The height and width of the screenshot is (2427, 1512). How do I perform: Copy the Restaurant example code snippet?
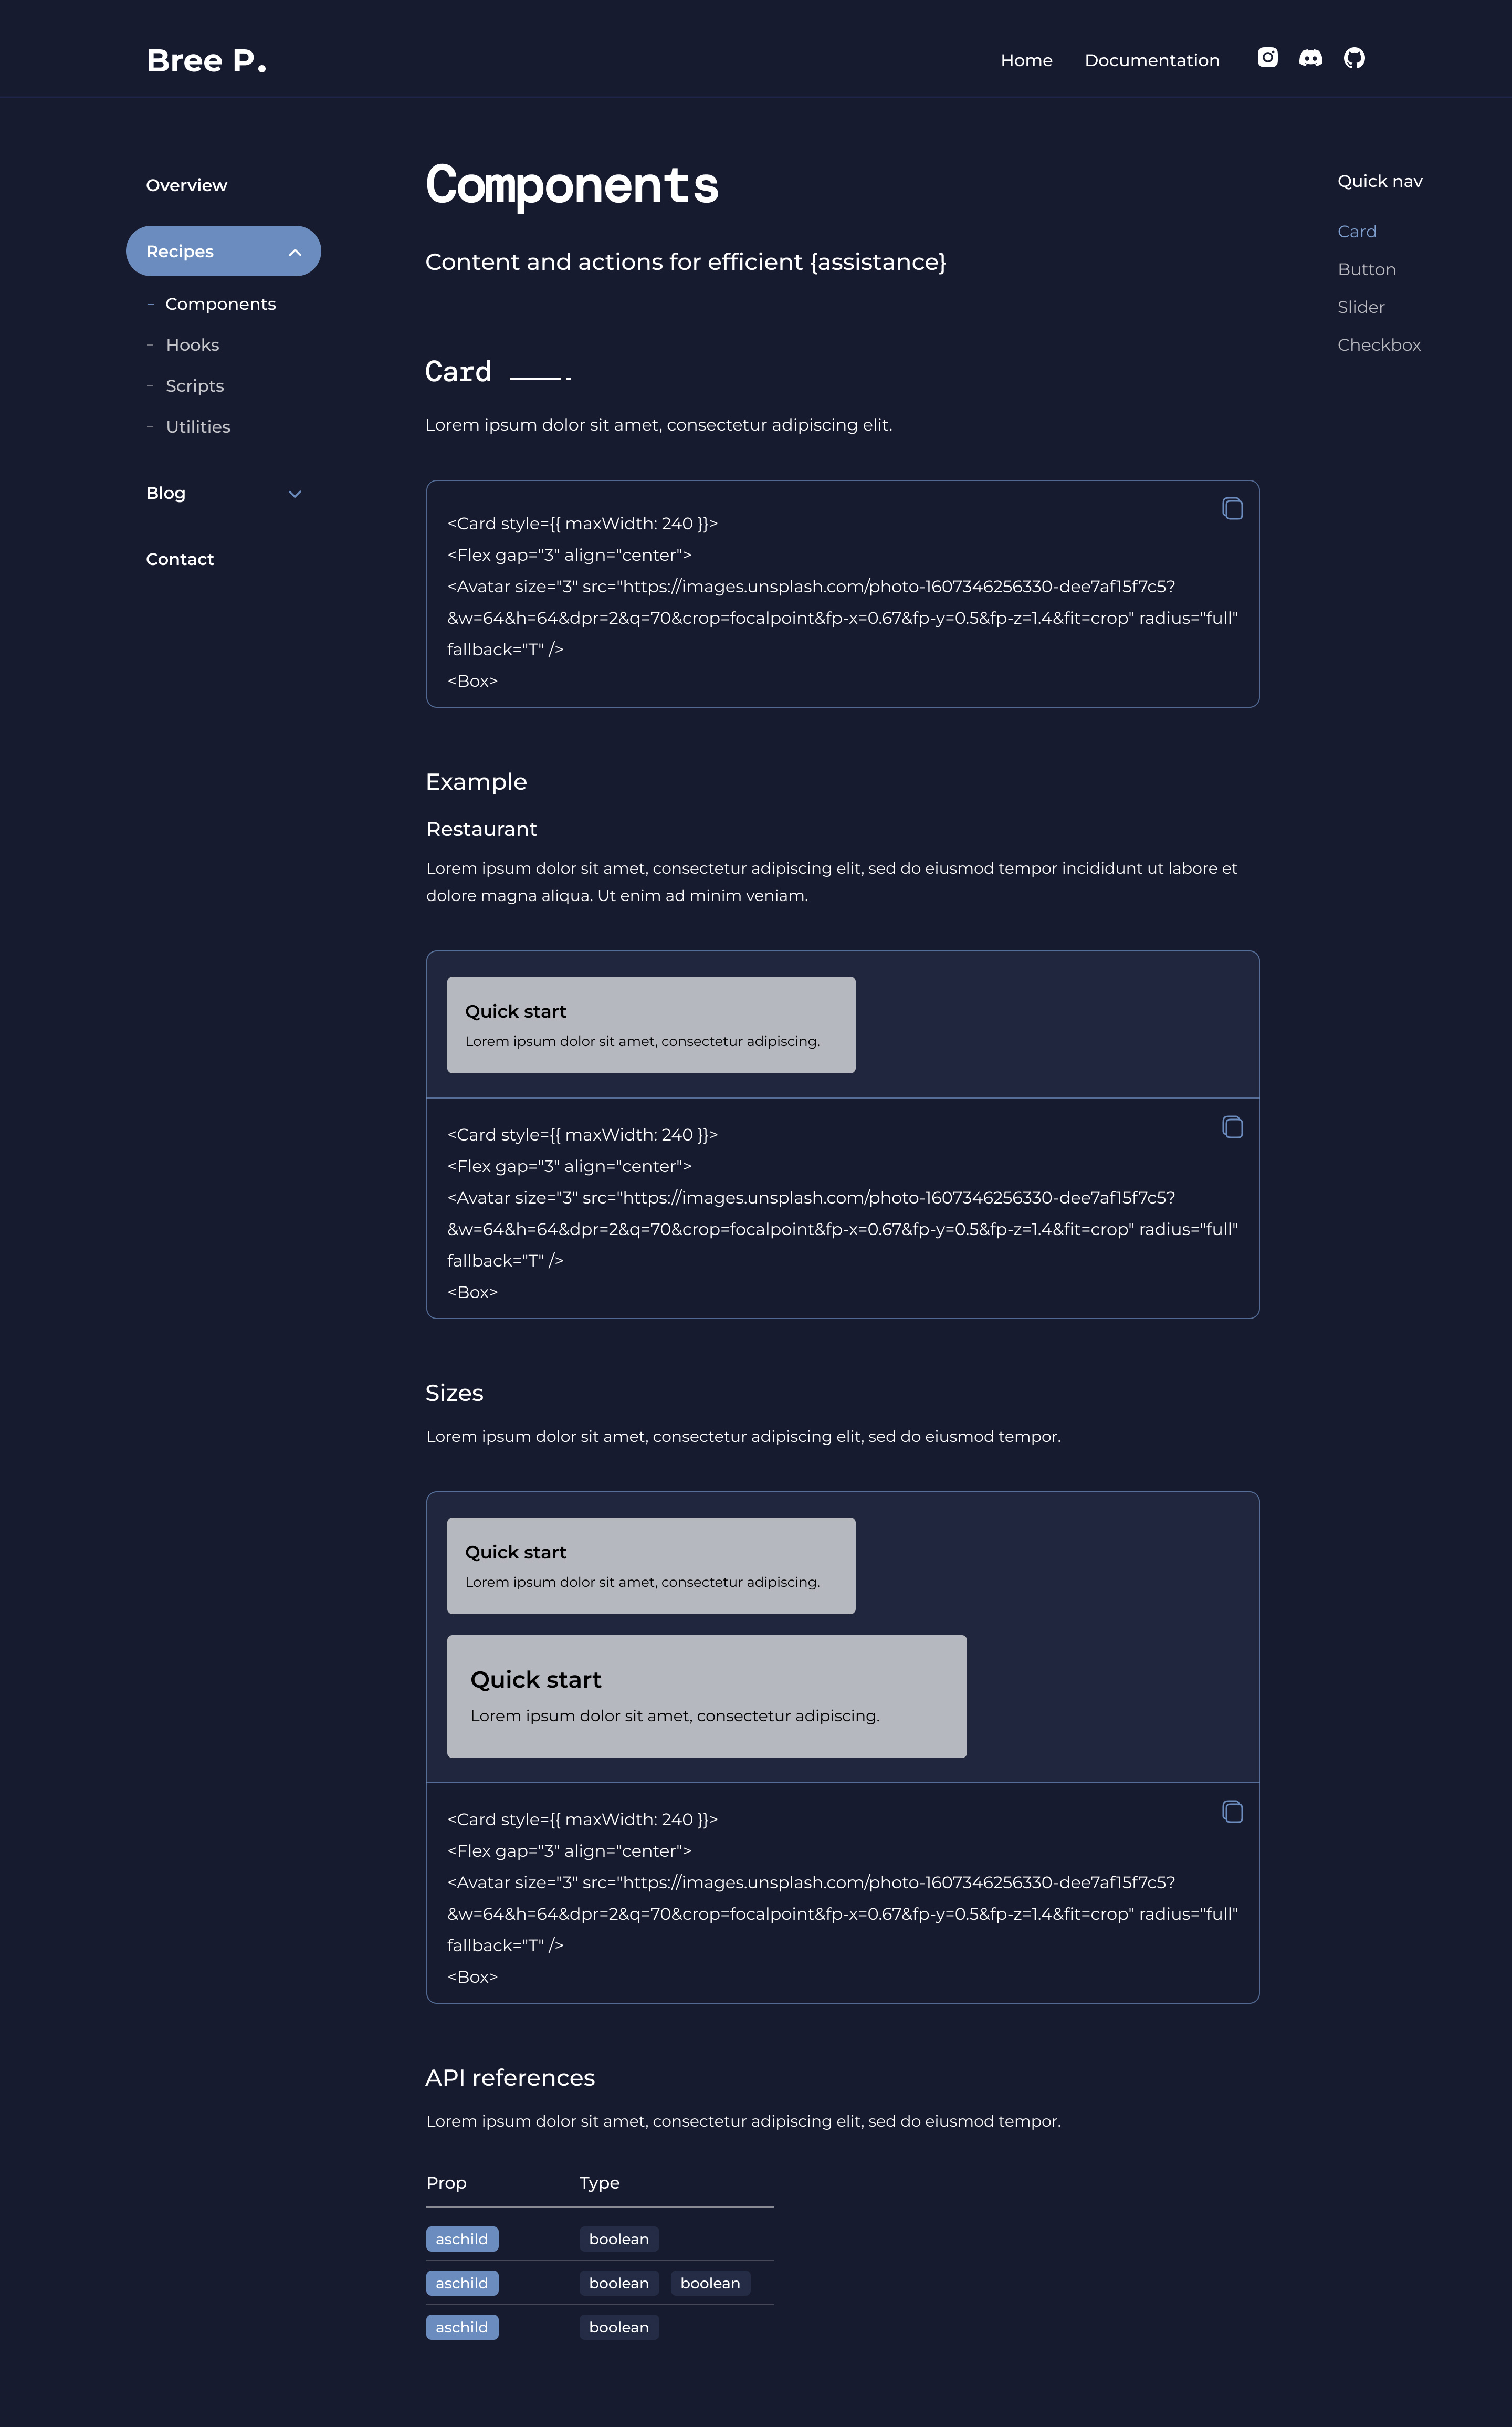click(1233, 1128)
